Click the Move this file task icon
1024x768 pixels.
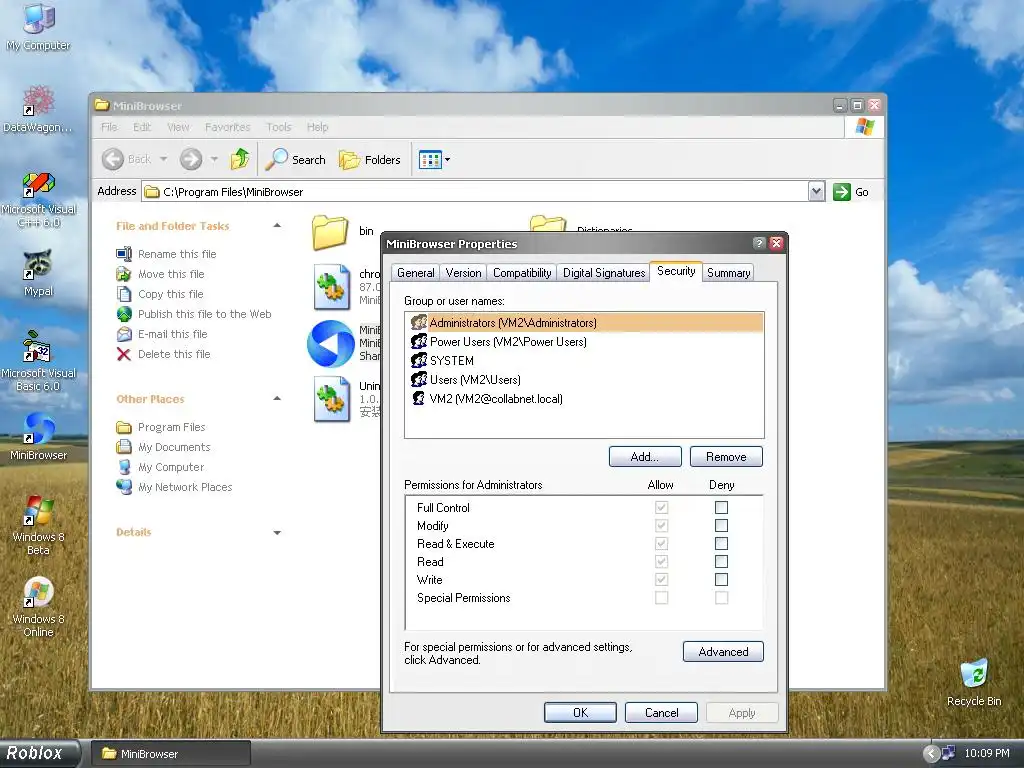click(123, 274)
